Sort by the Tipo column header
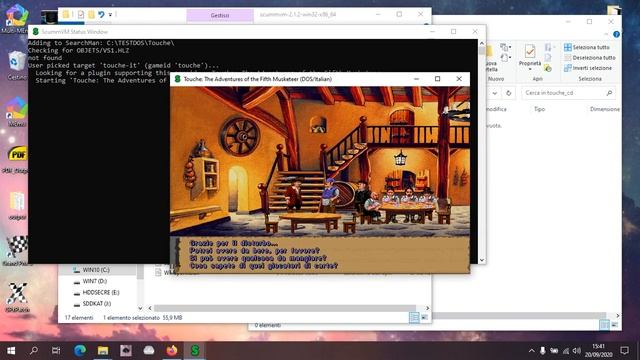640x360 pixels. point(540,109)
